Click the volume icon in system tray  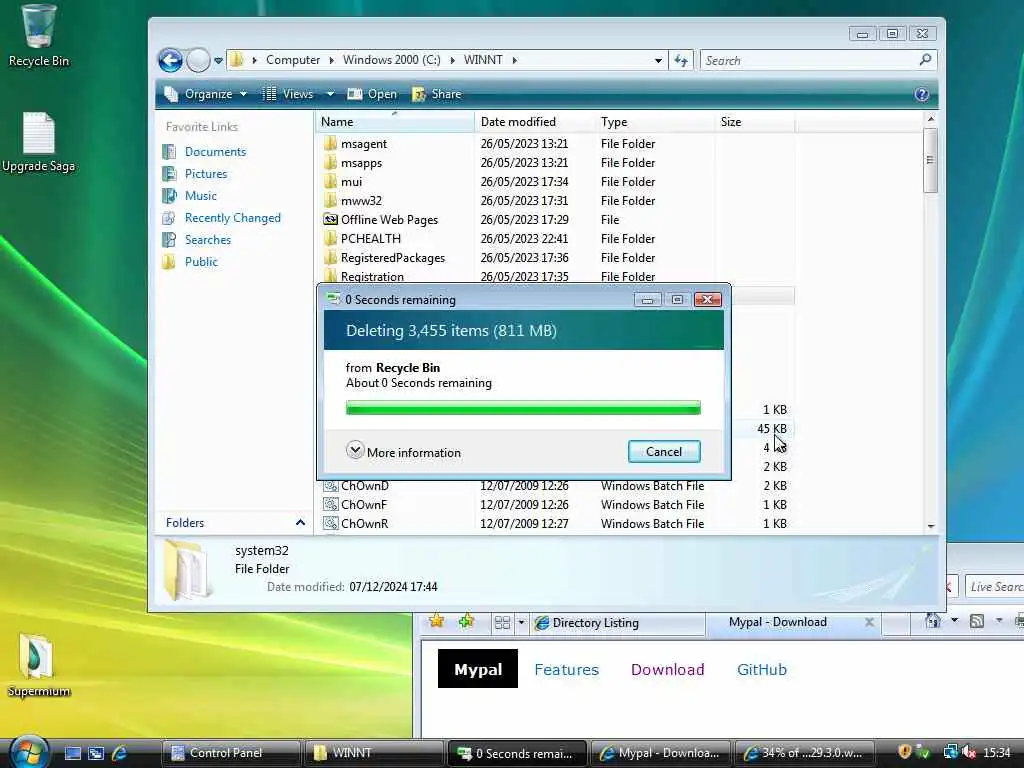point(969,752)
